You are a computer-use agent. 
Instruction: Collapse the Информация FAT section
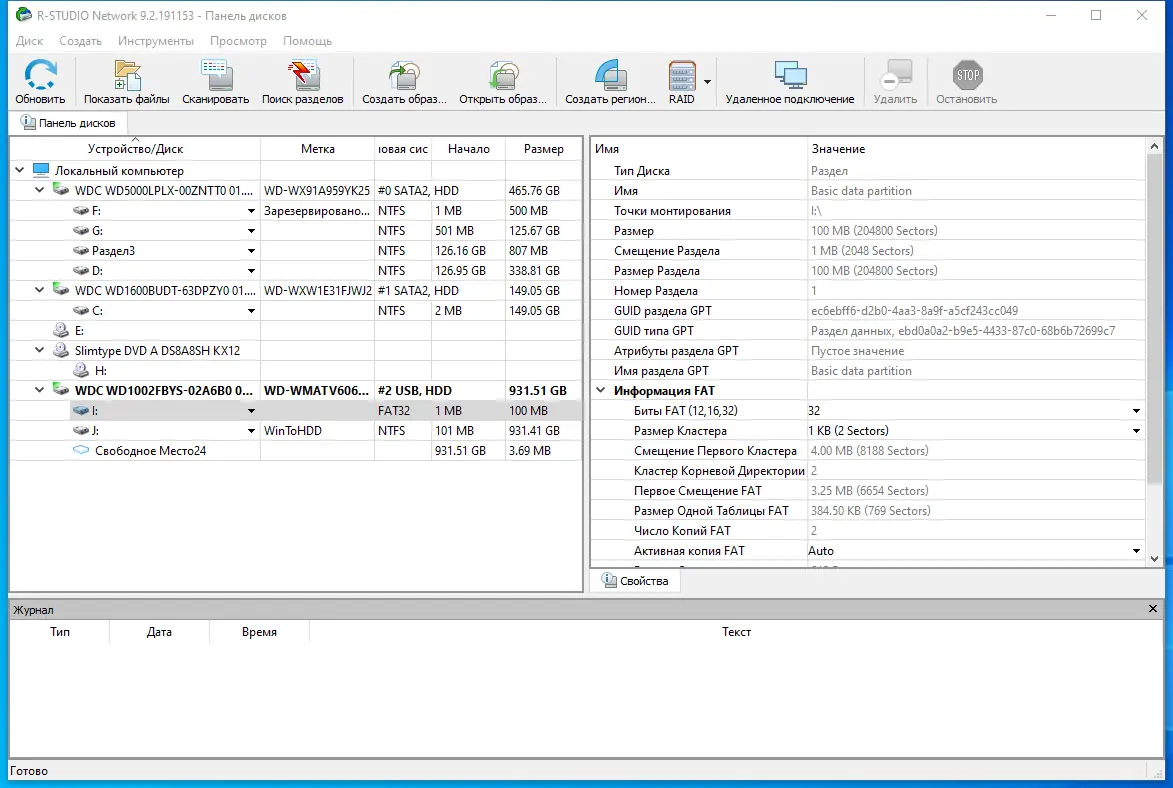coord(600,390)
